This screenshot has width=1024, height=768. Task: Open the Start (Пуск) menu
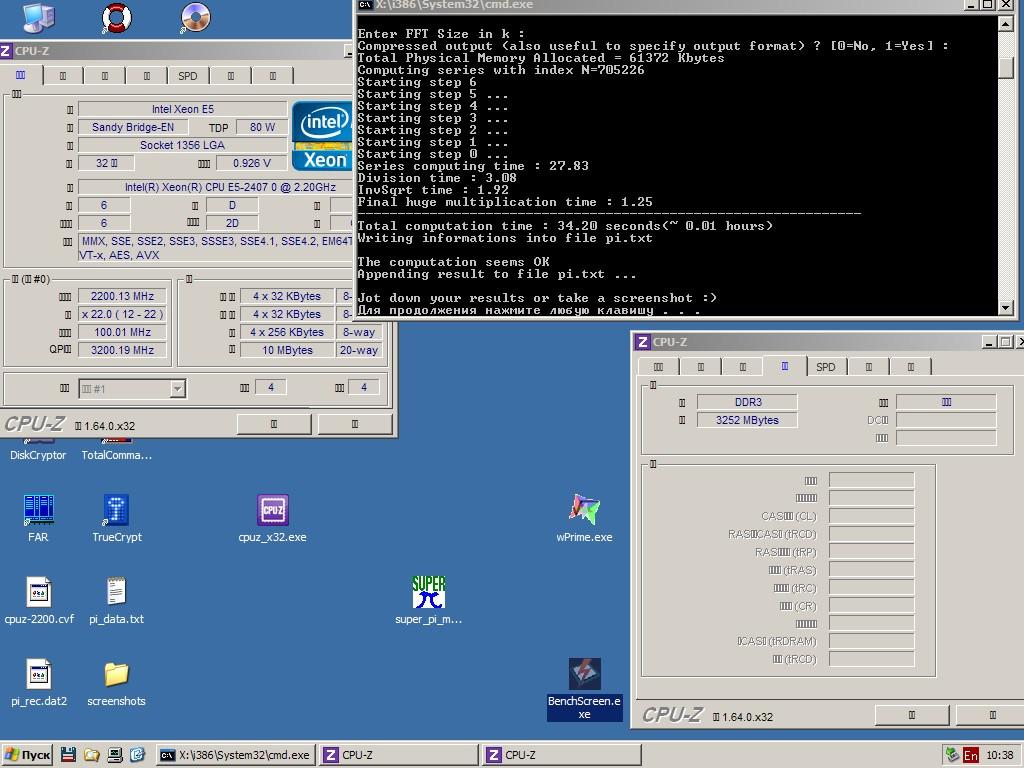pos(27,754)
